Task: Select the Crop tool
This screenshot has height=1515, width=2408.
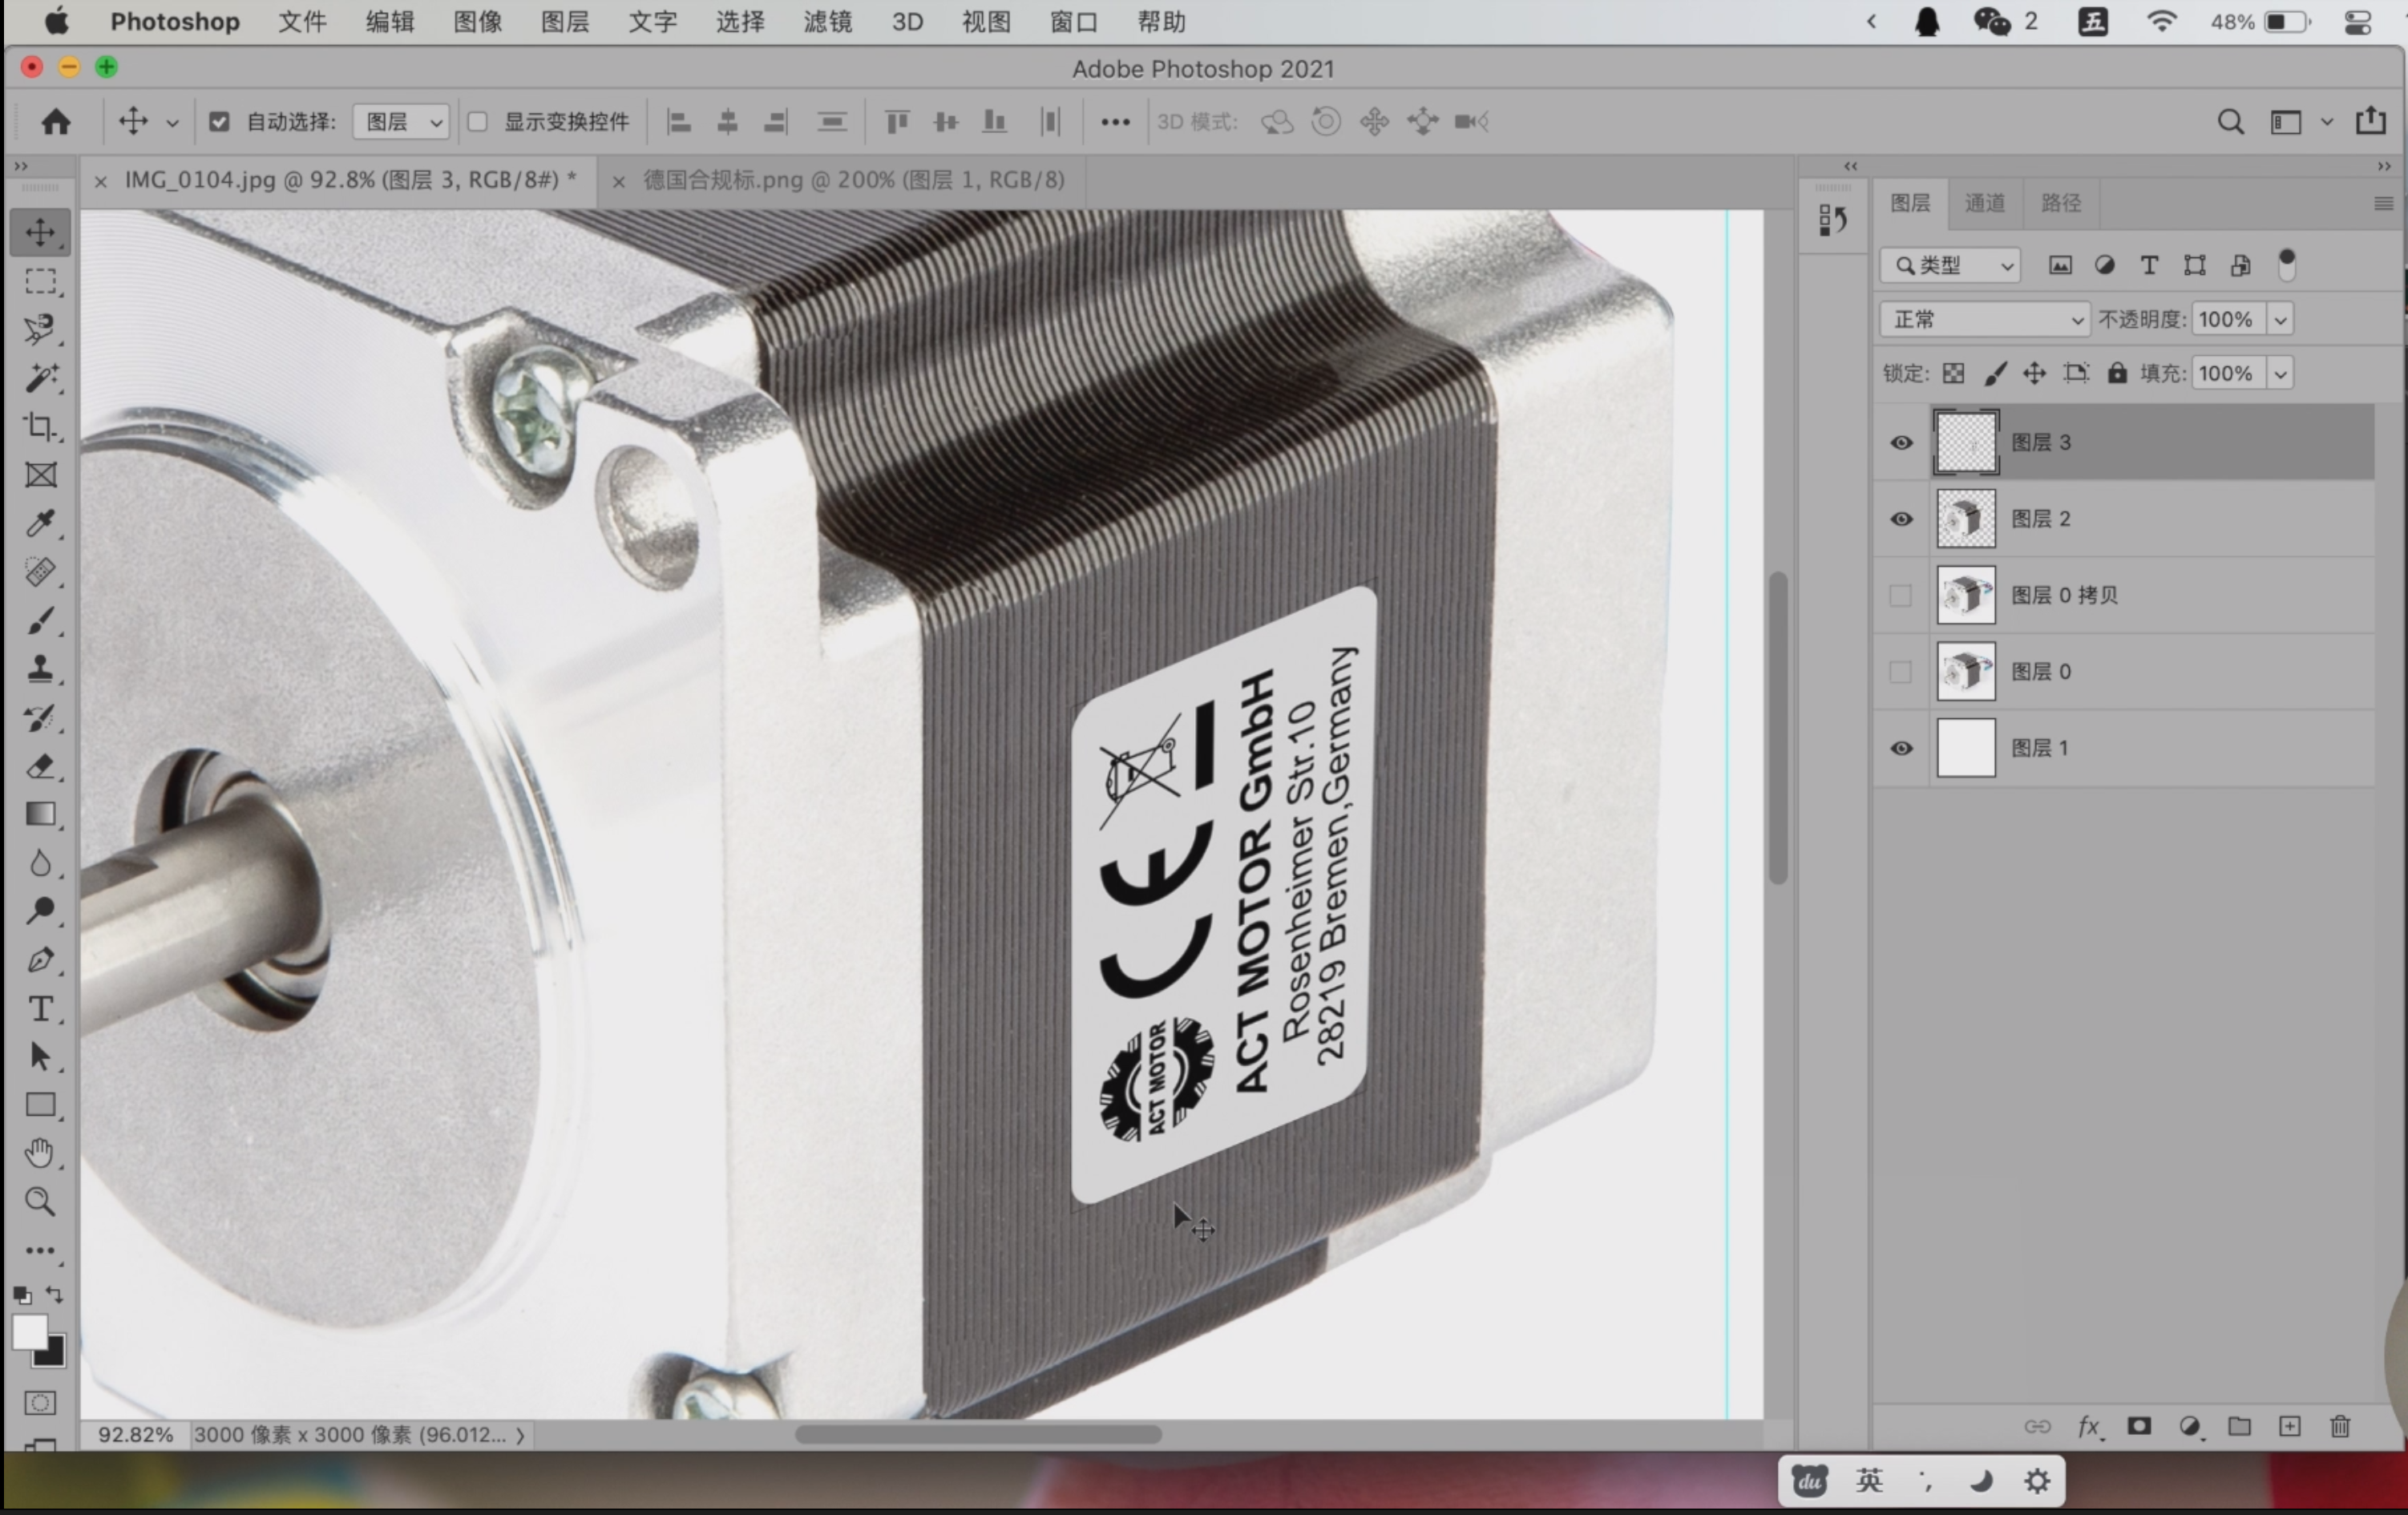Action: tap(40, 428)
